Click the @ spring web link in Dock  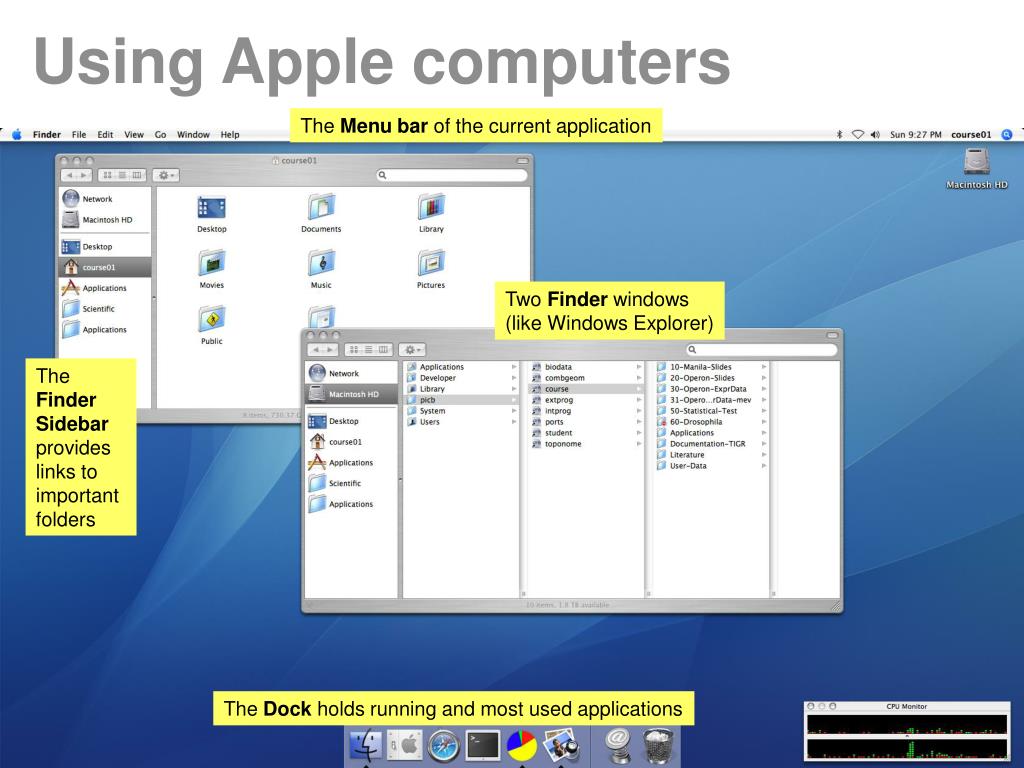pyautogui.click(x=617, y=746)
